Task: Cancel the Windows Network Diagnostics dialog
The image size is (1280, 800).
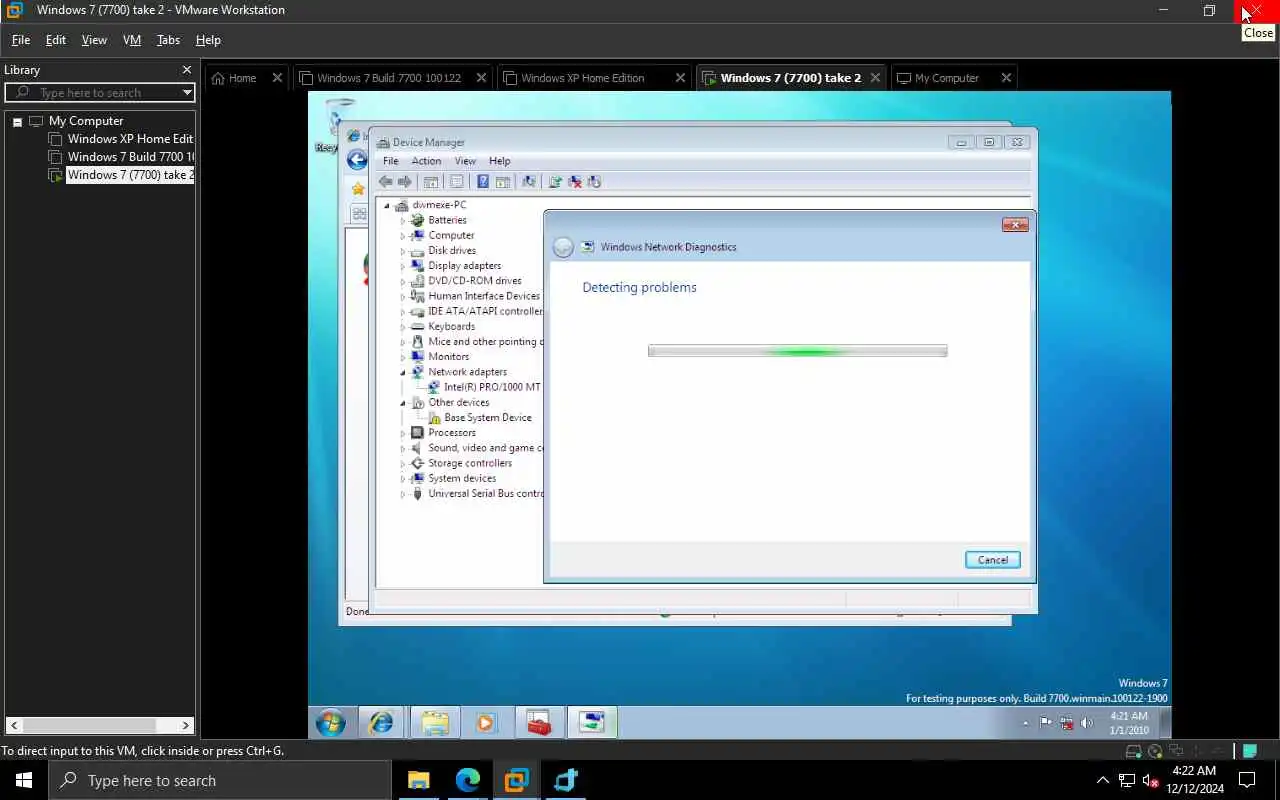Action: [x=993, y=560]
